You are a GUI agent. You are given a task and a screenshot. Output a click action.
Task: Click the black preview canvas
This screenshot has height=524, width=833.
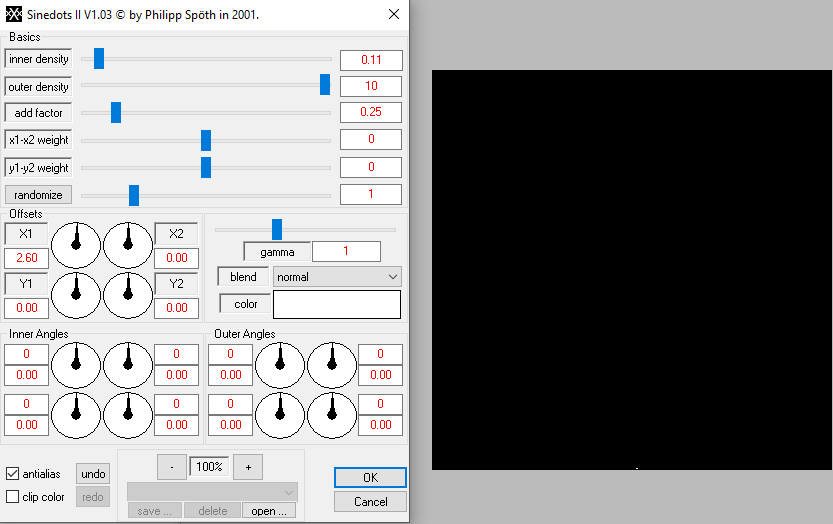point(632,270)
